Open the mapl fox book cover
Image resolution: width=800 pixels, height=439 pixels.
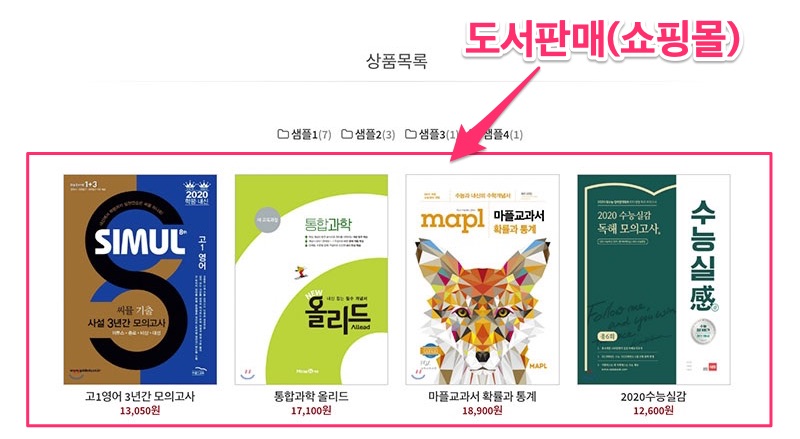point(482,279)
